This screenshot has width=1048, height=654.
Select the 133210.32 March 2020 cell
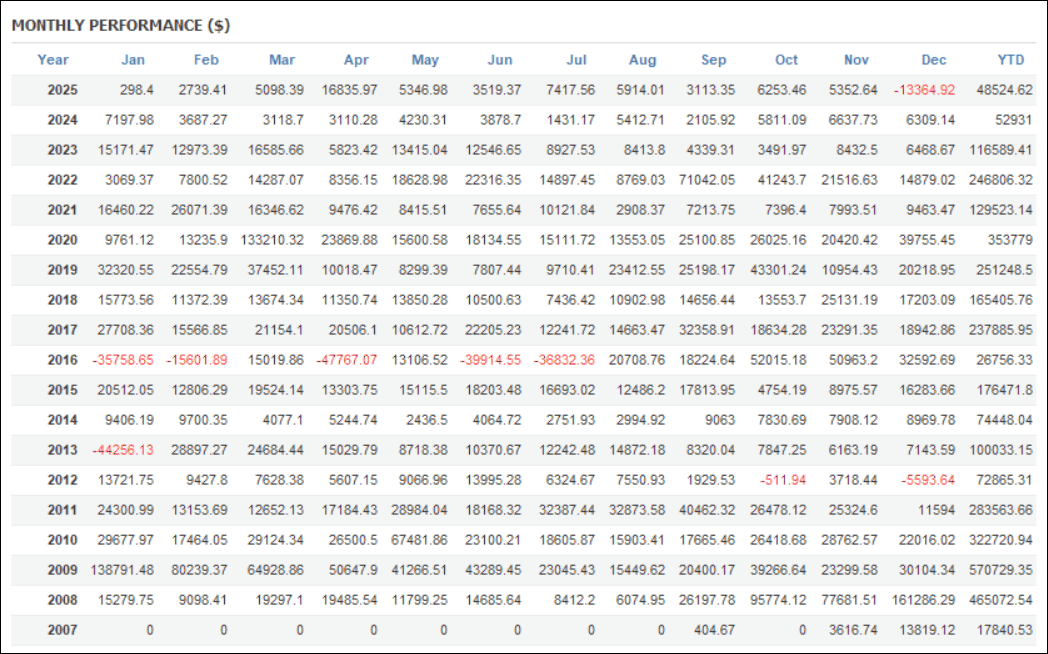point(270,240)
